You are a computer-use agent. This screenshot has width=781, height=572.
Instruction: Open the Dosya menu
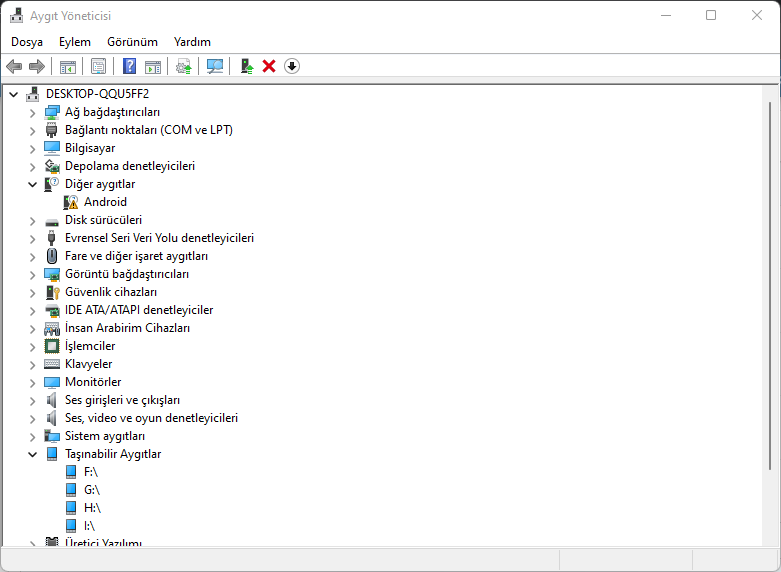27,42
